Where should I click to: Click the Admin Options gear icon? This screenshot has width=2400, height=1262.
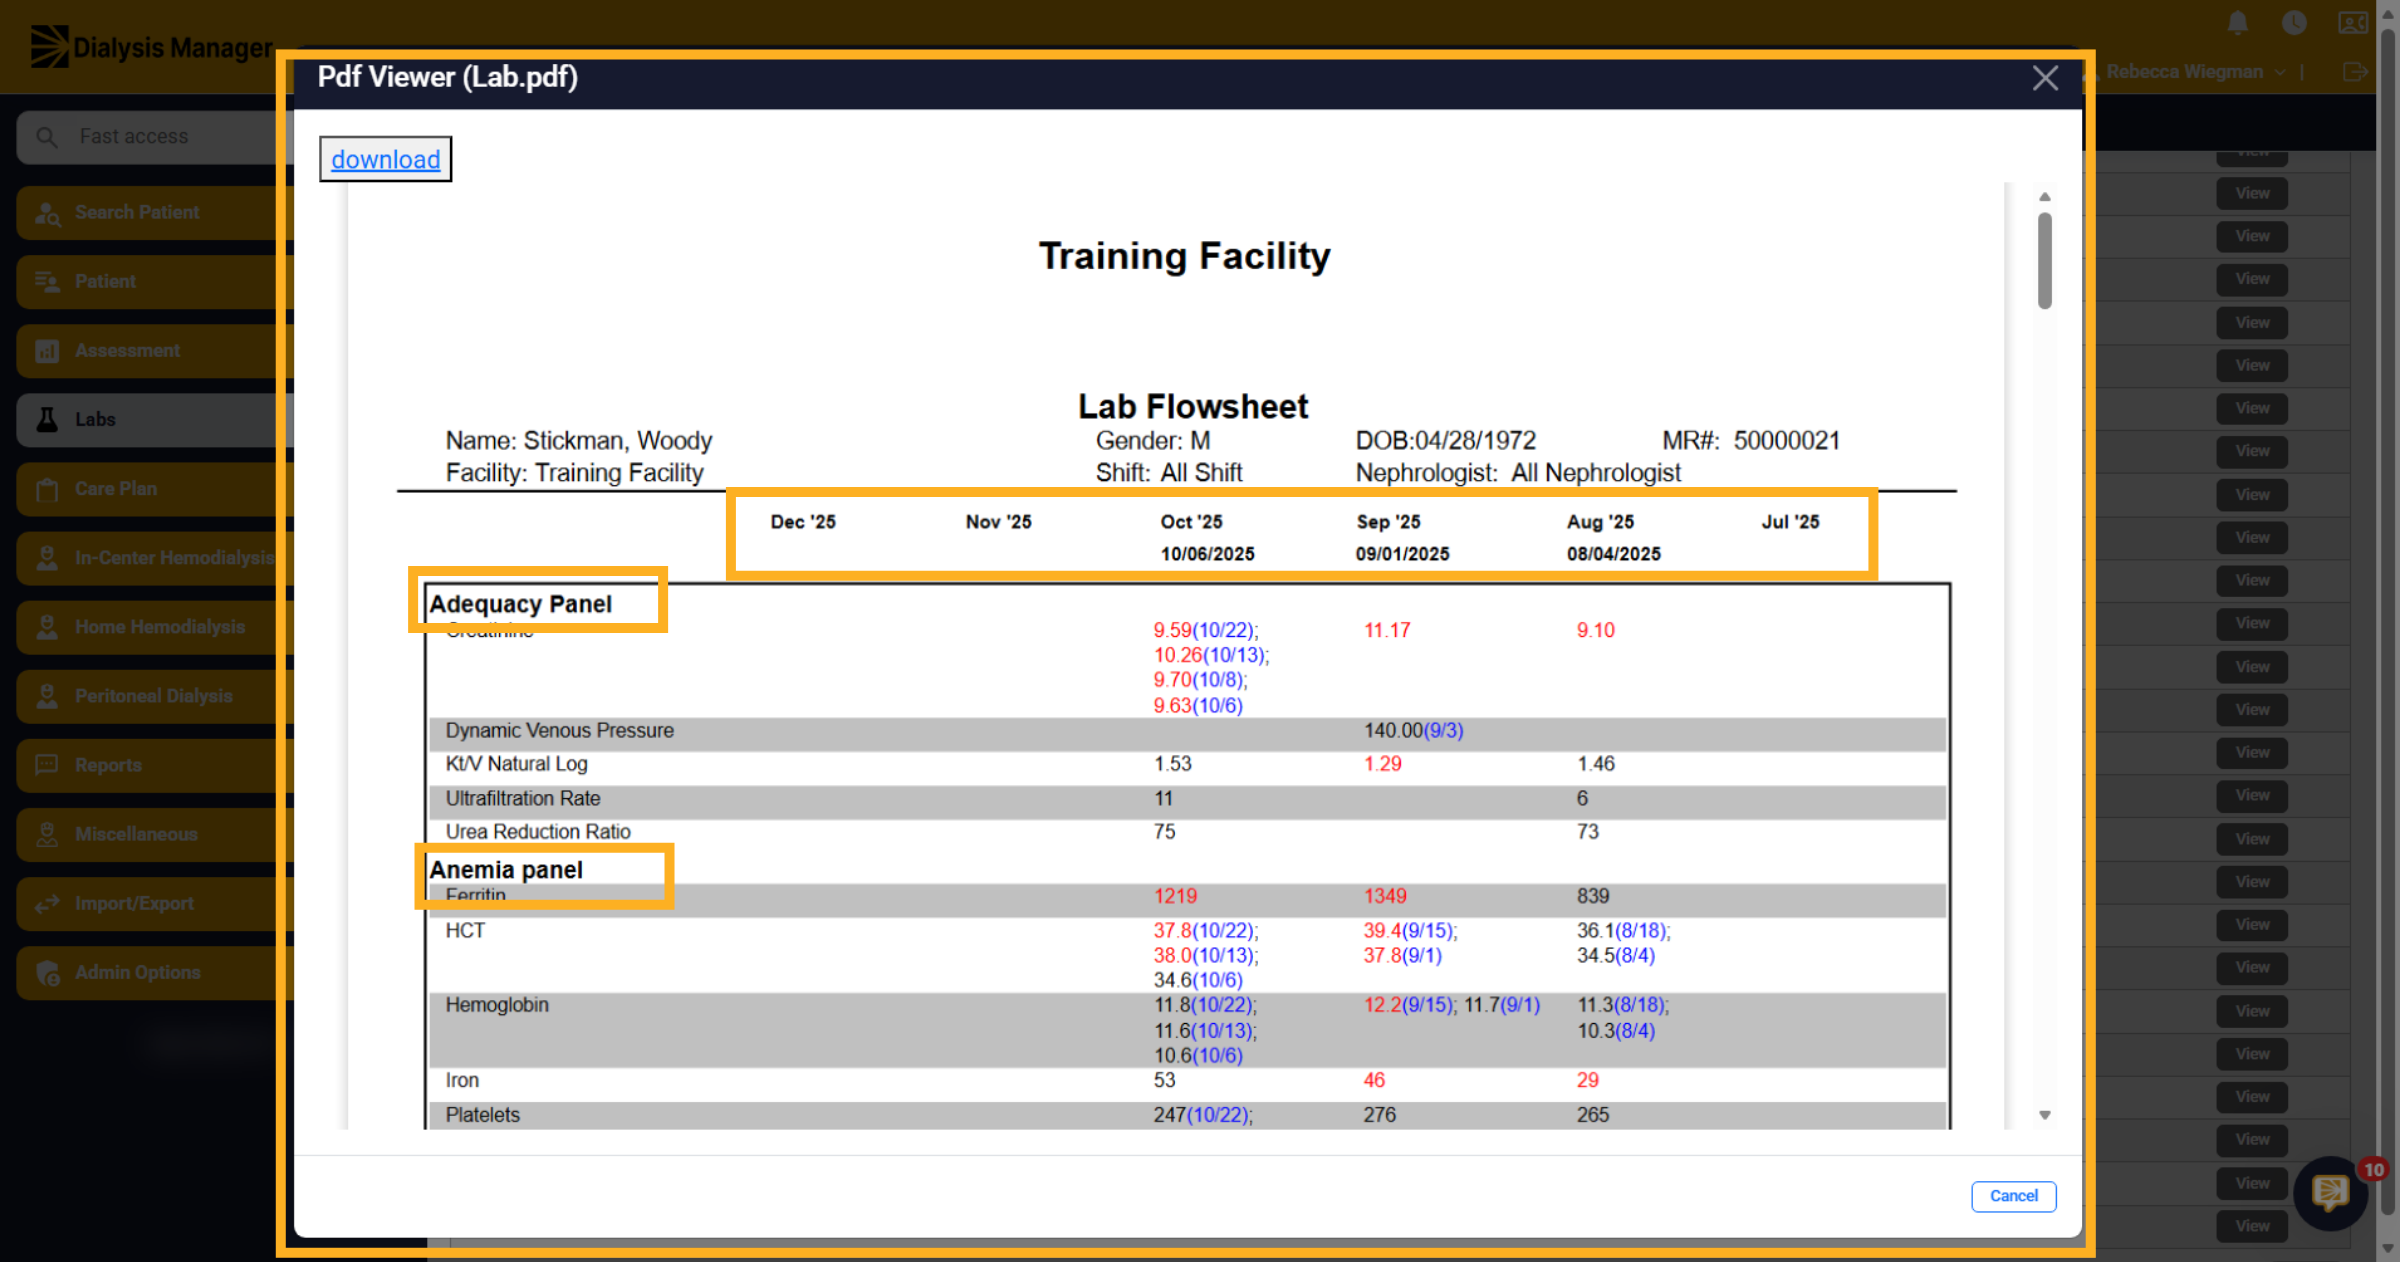[x=47, y=972]
